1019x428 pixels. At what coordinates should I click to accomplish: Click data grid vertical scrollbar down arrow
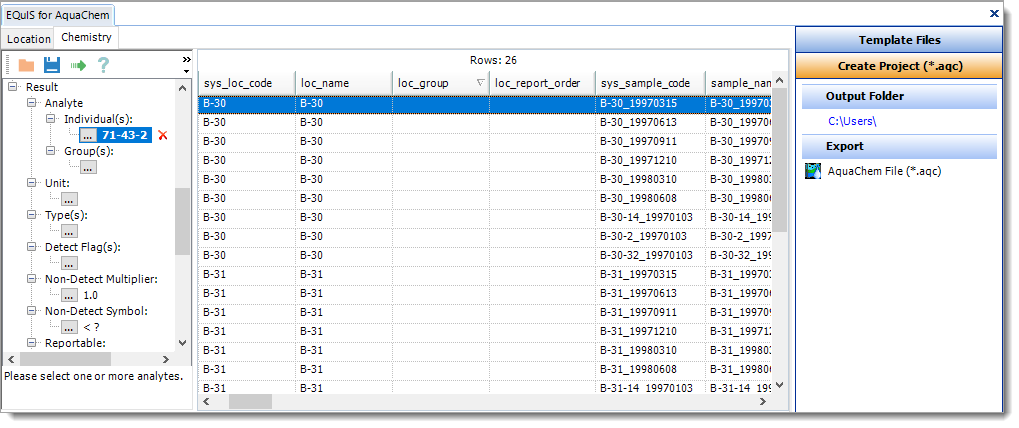(780, 385)
